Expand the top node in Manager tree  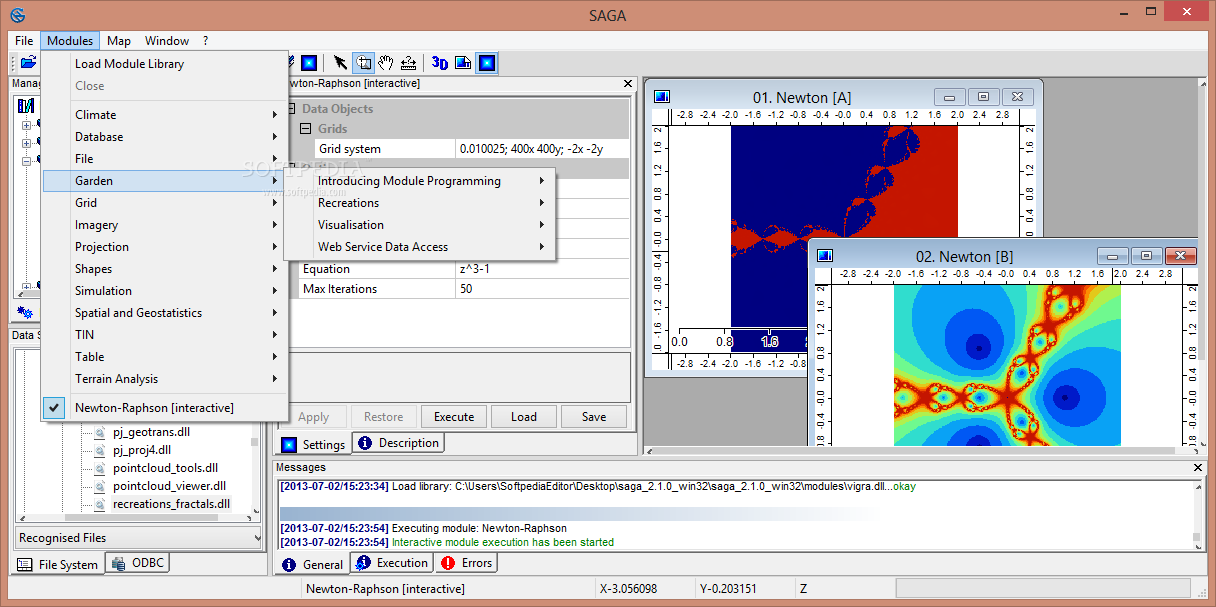[x=24, y=125]
